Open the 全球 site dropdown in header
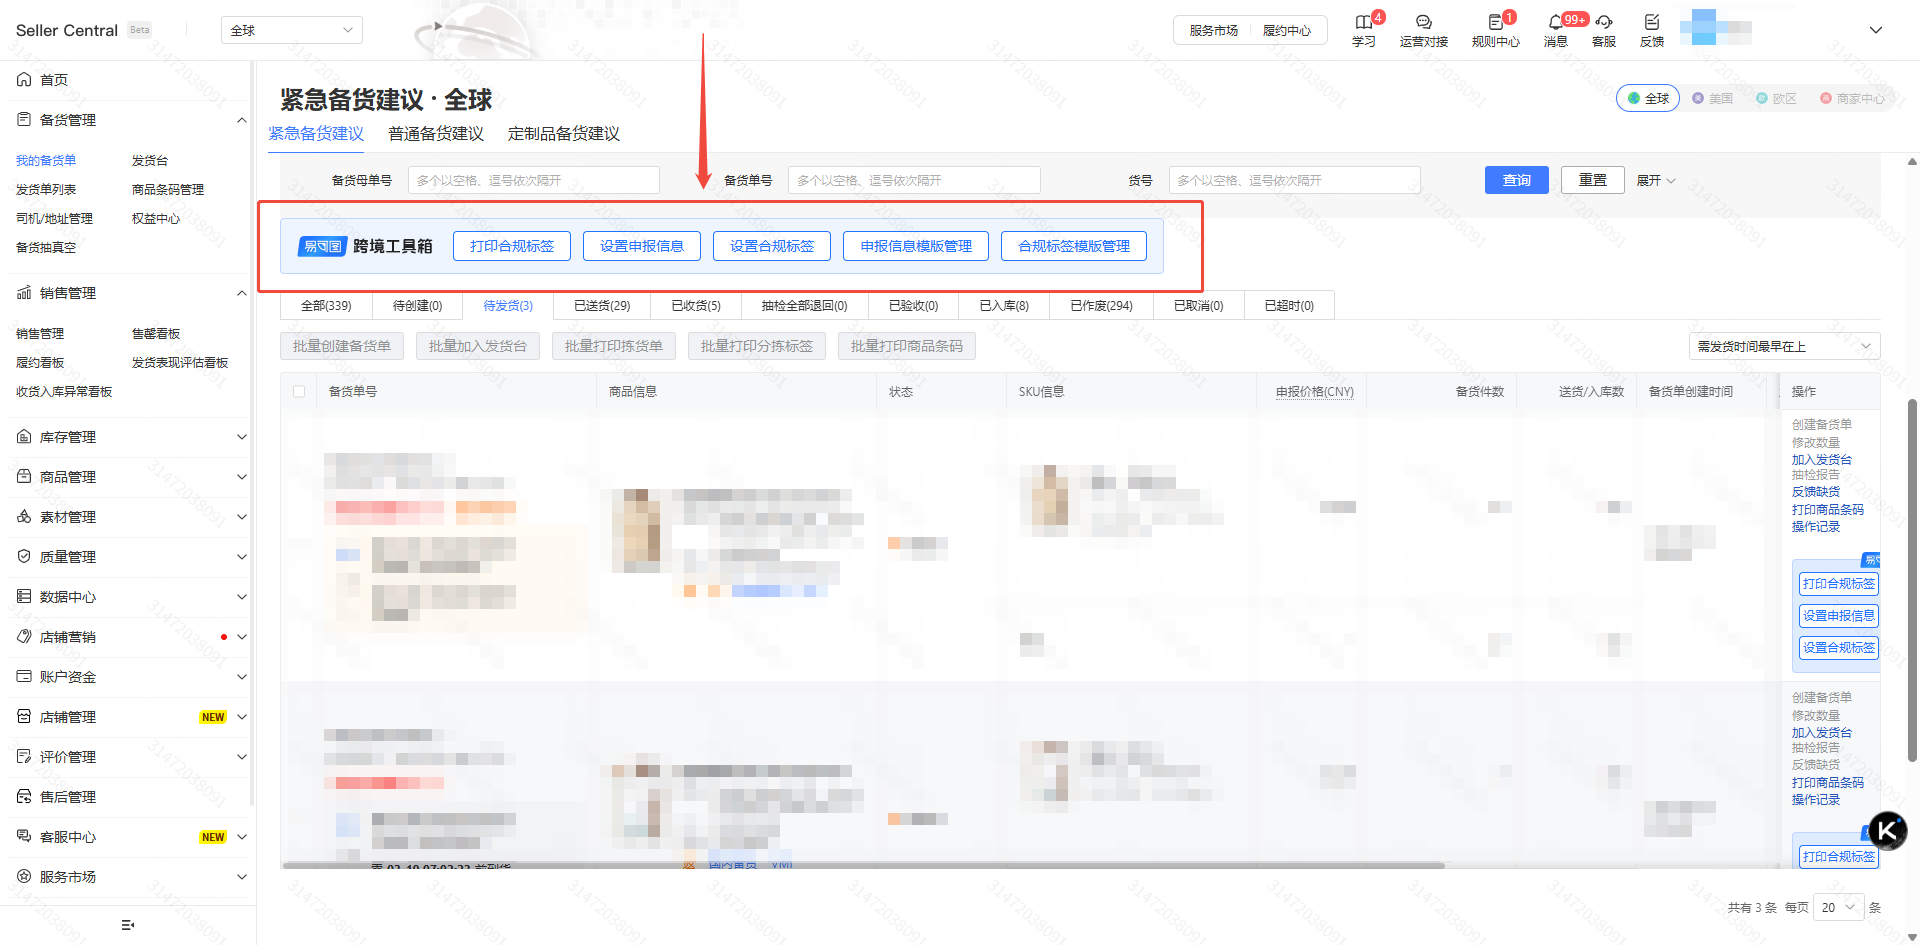The image size is (1920, 945). (291, 30)
